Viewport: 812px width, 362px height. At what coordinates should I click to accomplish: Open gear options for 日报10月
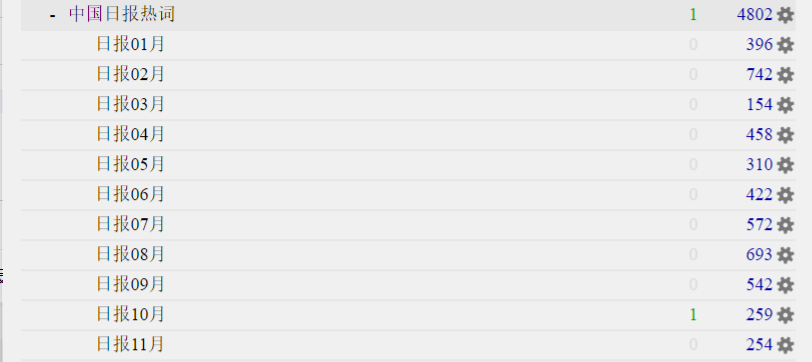[x=786, y=315]
